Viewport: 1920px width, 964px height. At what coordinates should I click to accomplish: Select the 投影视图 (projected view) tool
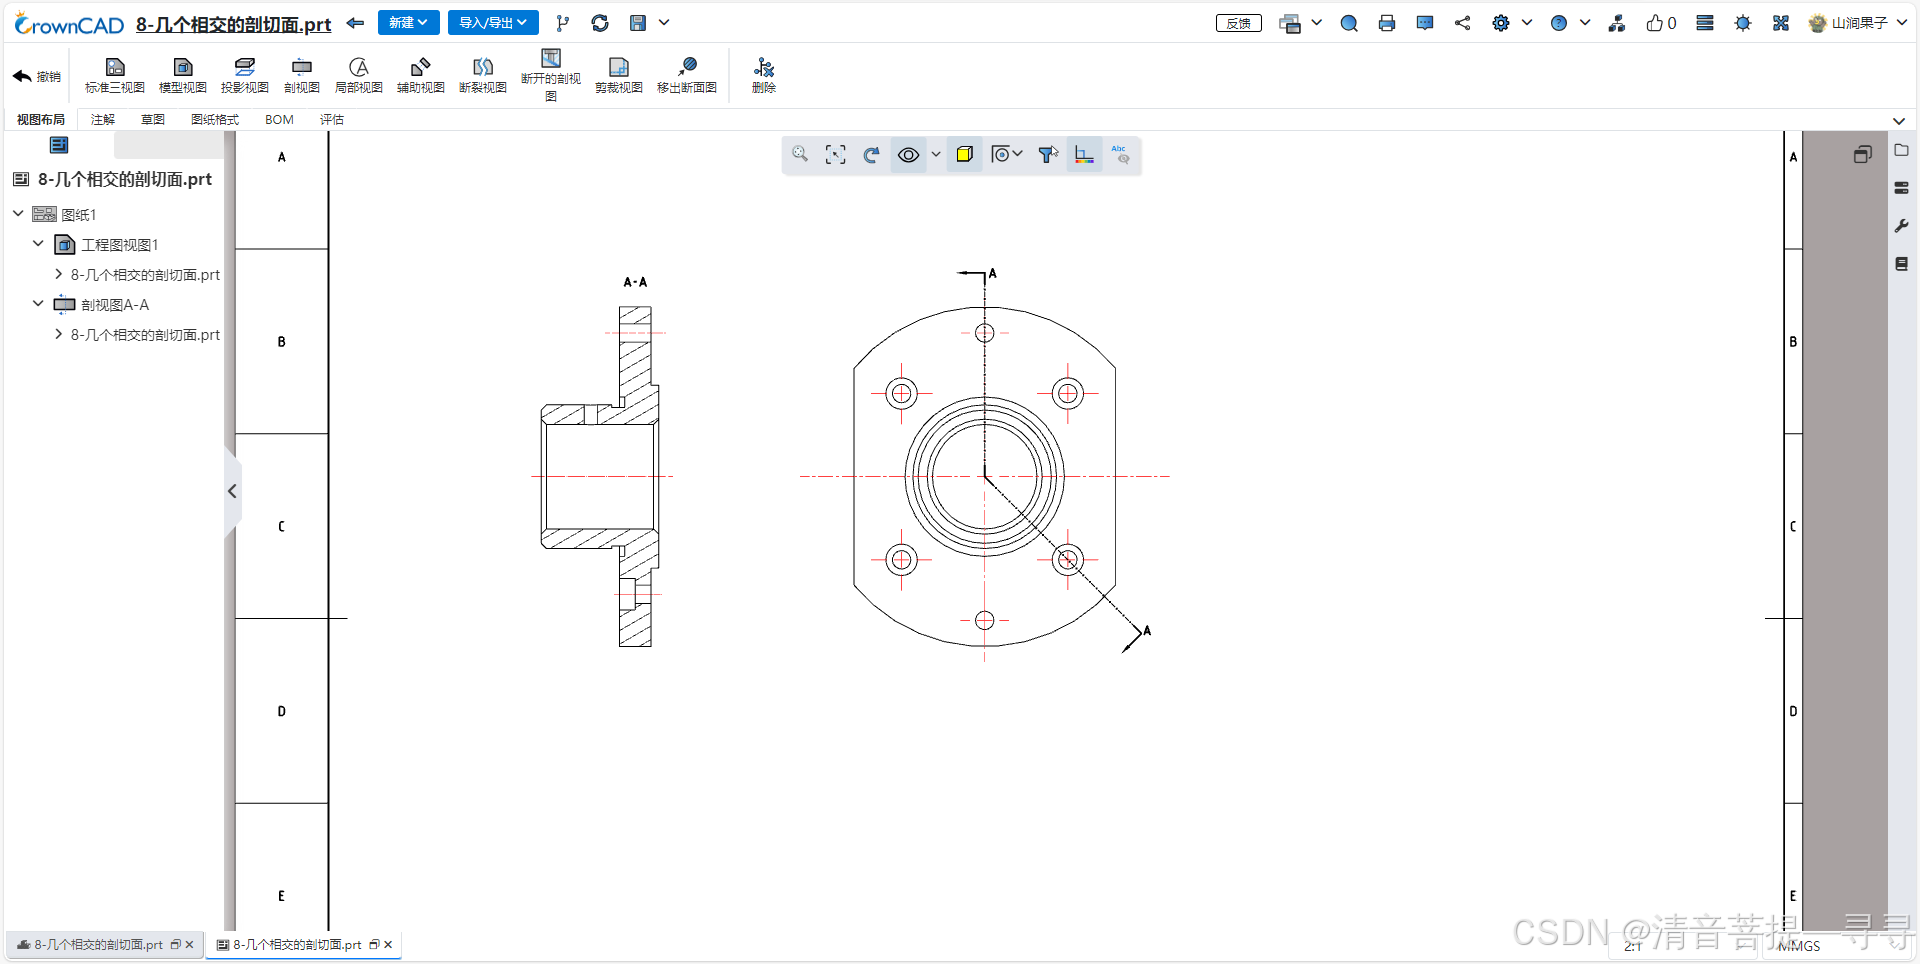coord(245,76)
